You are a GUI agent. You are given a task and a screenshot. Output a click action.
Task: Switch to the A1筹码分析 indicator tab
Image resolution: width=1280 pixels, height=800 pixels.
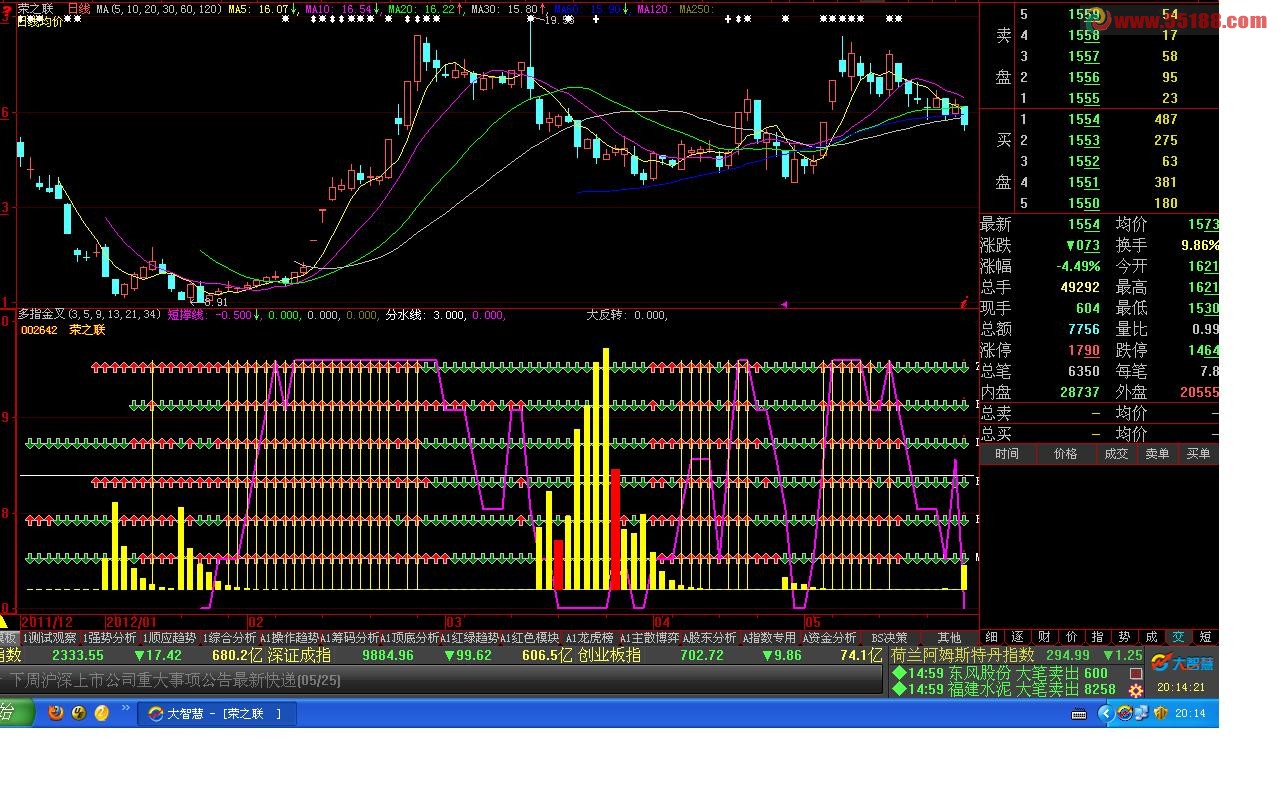pyautogui.click(x=350, y=638)
